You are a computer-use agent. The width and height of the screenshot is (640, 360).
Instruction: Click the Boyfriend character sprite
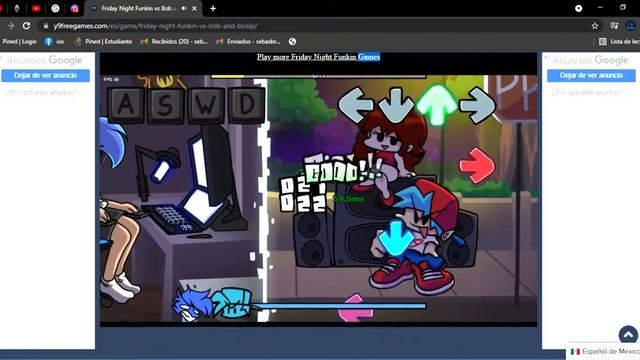418,238
